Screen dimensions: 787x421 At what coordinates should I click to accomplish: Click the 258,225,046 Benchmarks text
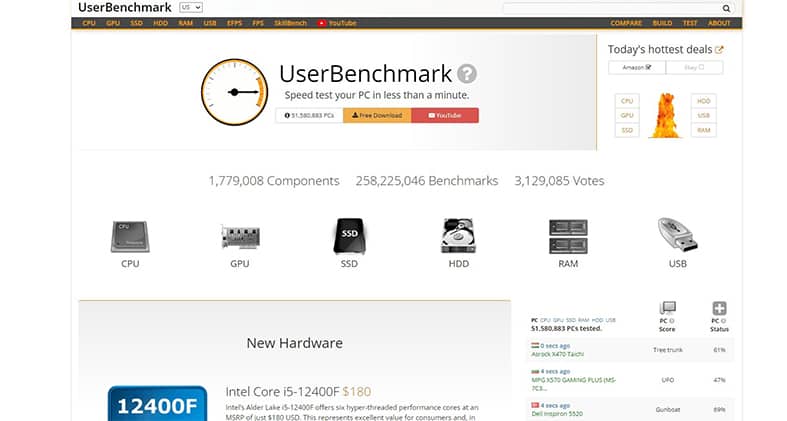tap(427, 181)
